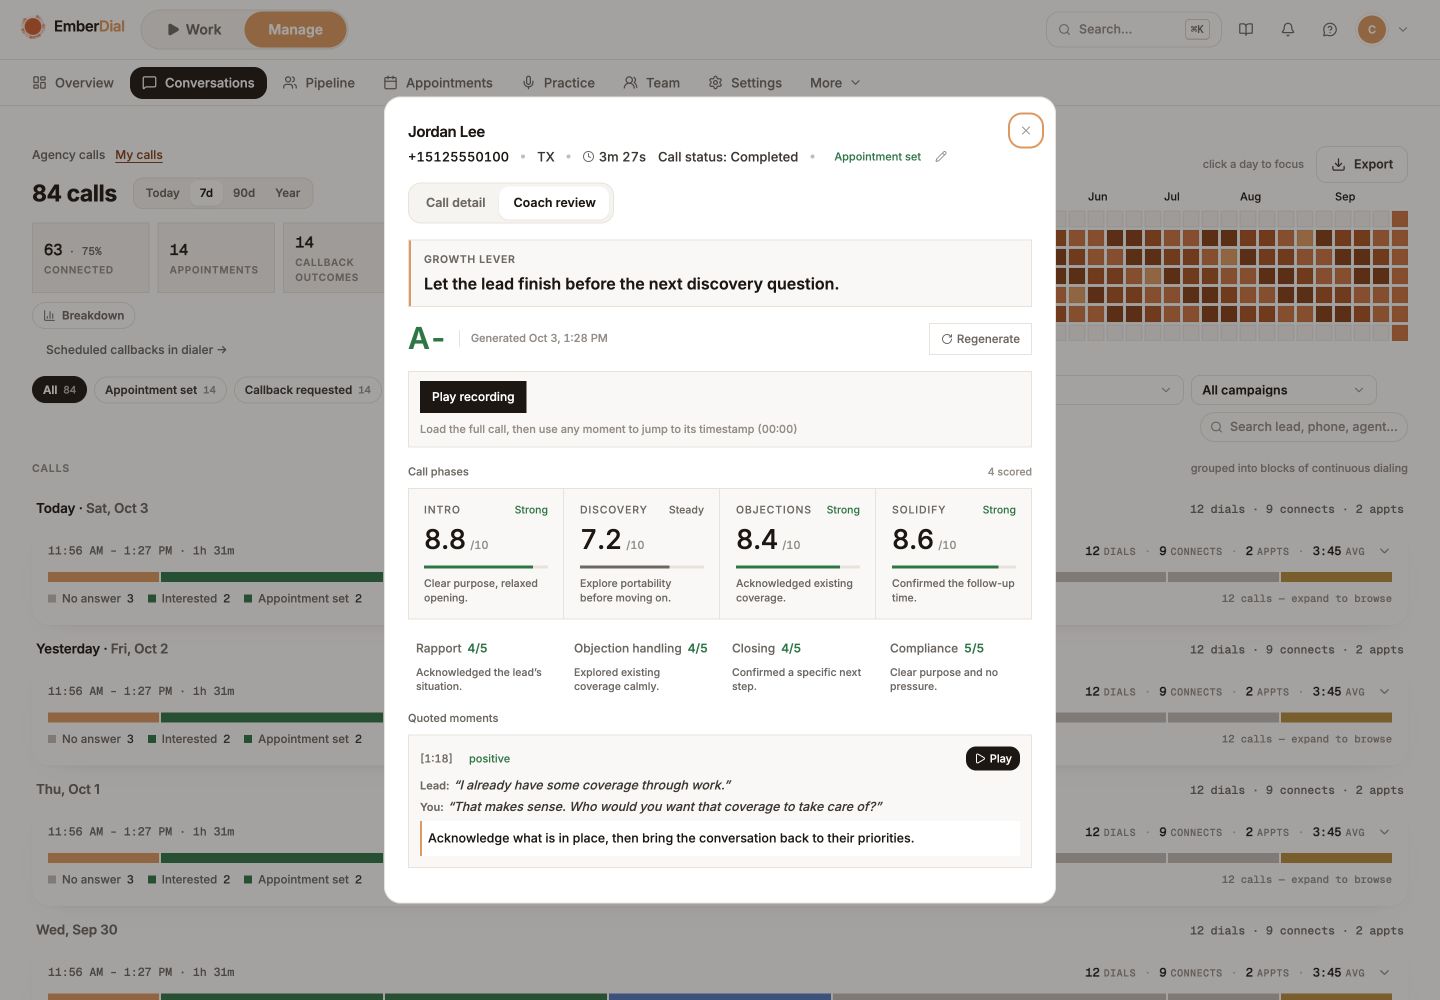Select the Intro phase card

pos(486,554)
